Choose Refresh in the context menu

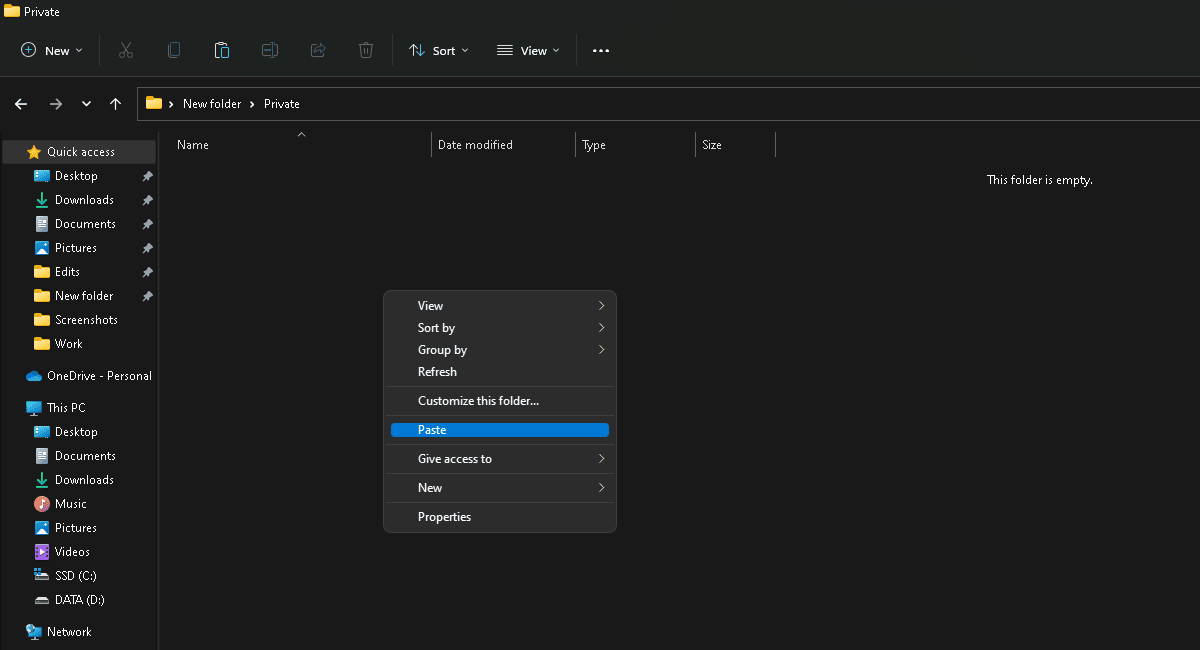tap(437, 372)
